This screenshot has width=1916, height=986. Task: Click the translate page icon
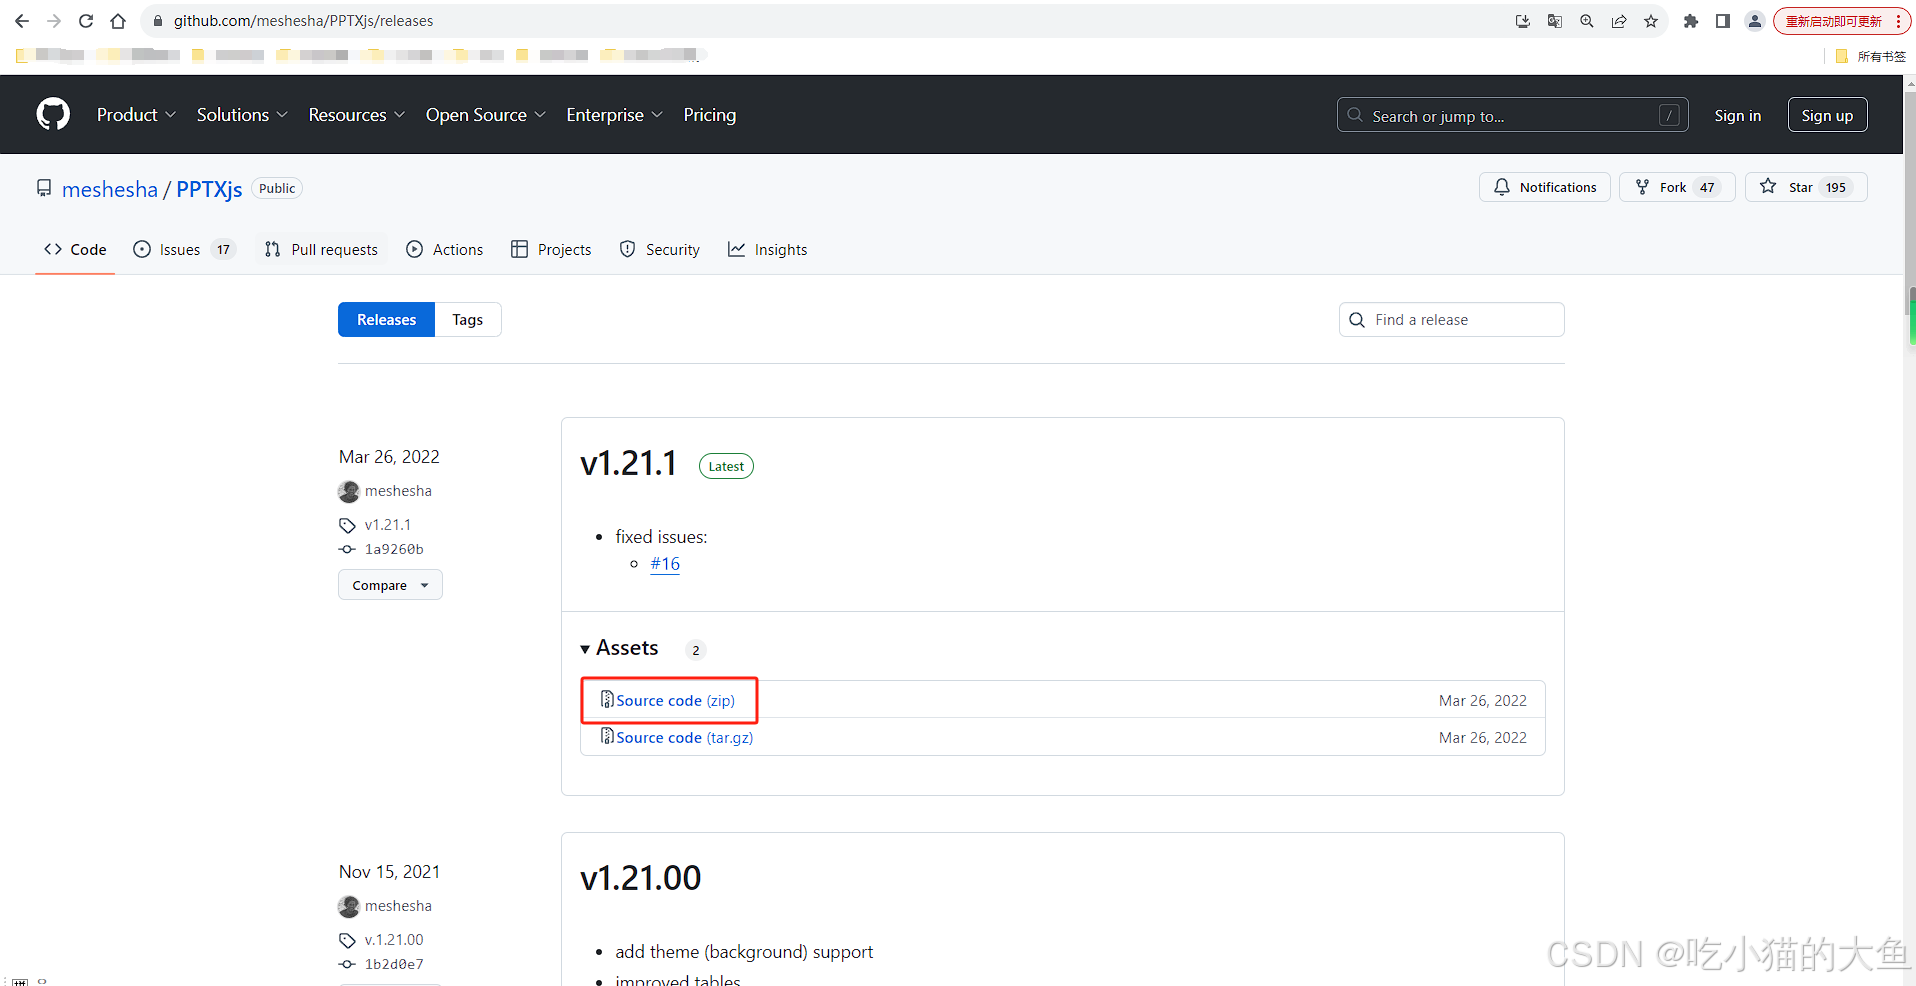(x=1555, y=21)
